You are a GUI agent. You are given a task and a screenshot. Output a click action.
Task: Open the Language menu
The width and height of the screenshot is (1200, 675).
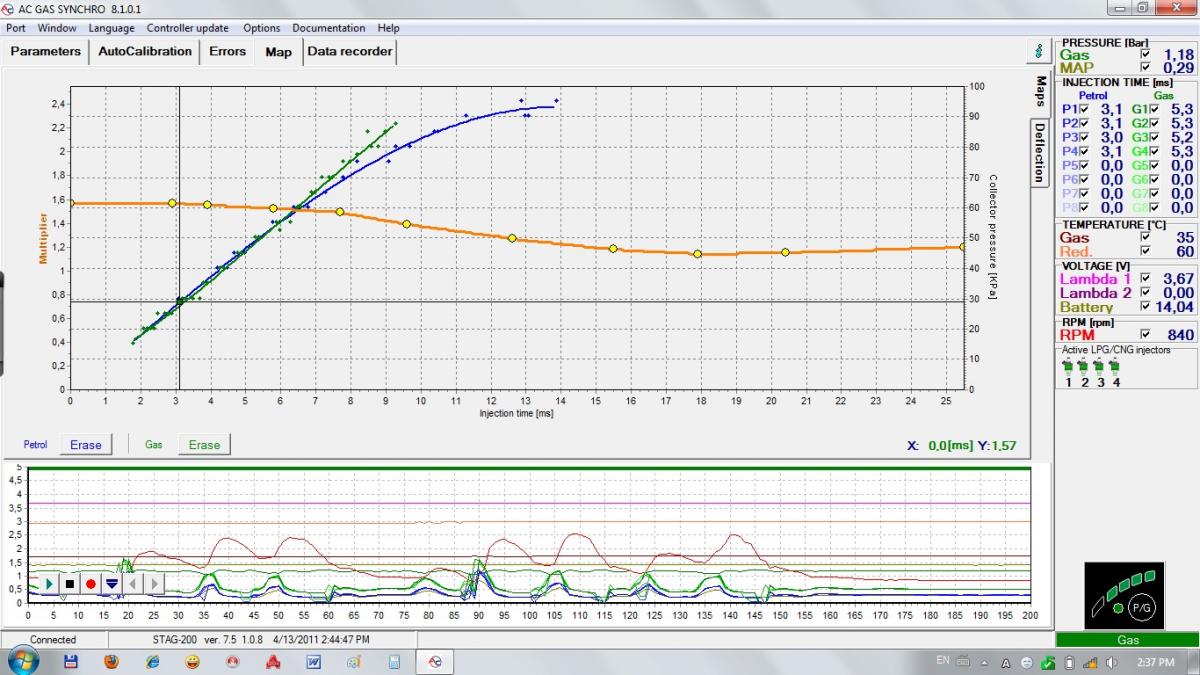111,28
